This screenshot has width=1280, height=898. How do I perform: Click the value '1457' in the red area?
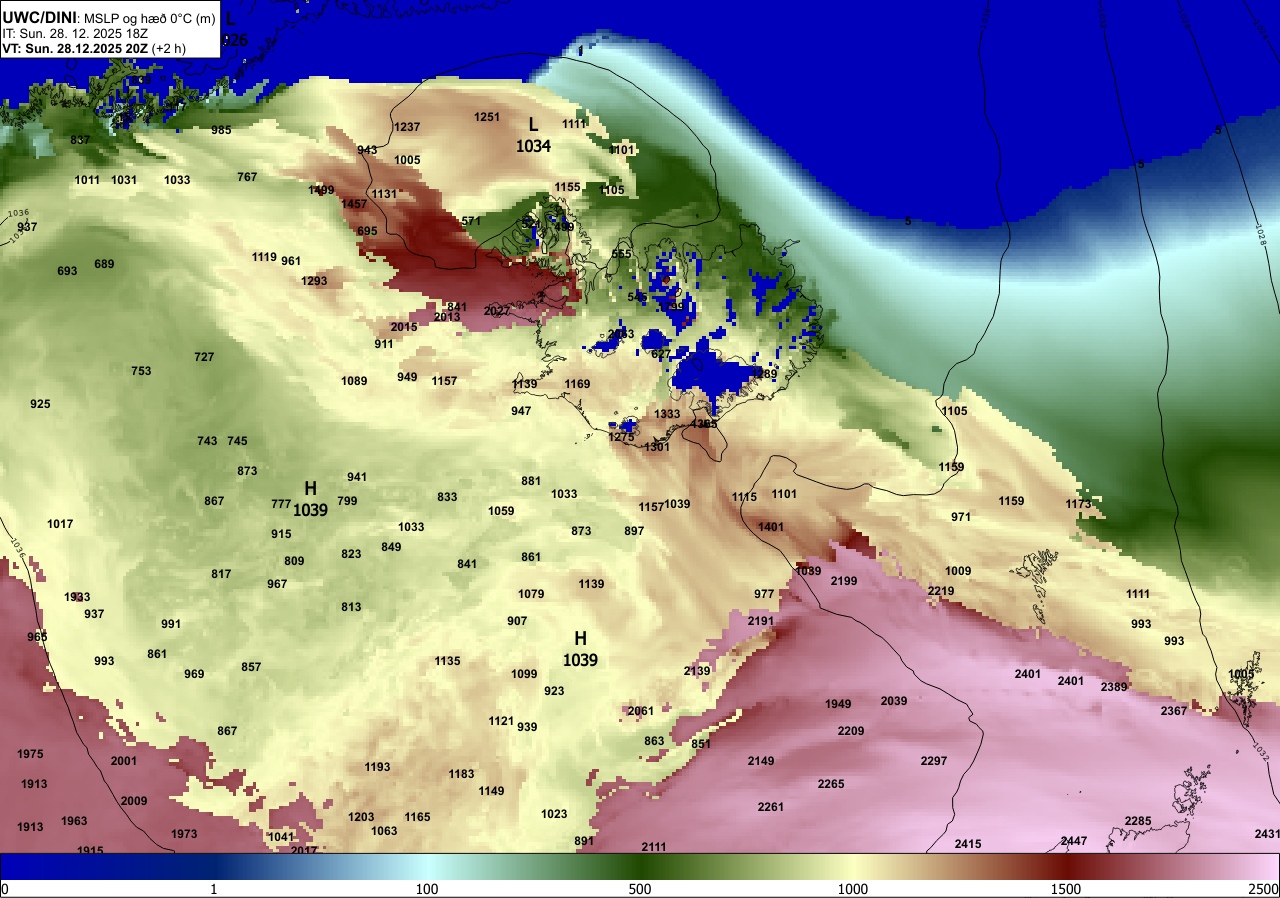[x=354, y=204]
